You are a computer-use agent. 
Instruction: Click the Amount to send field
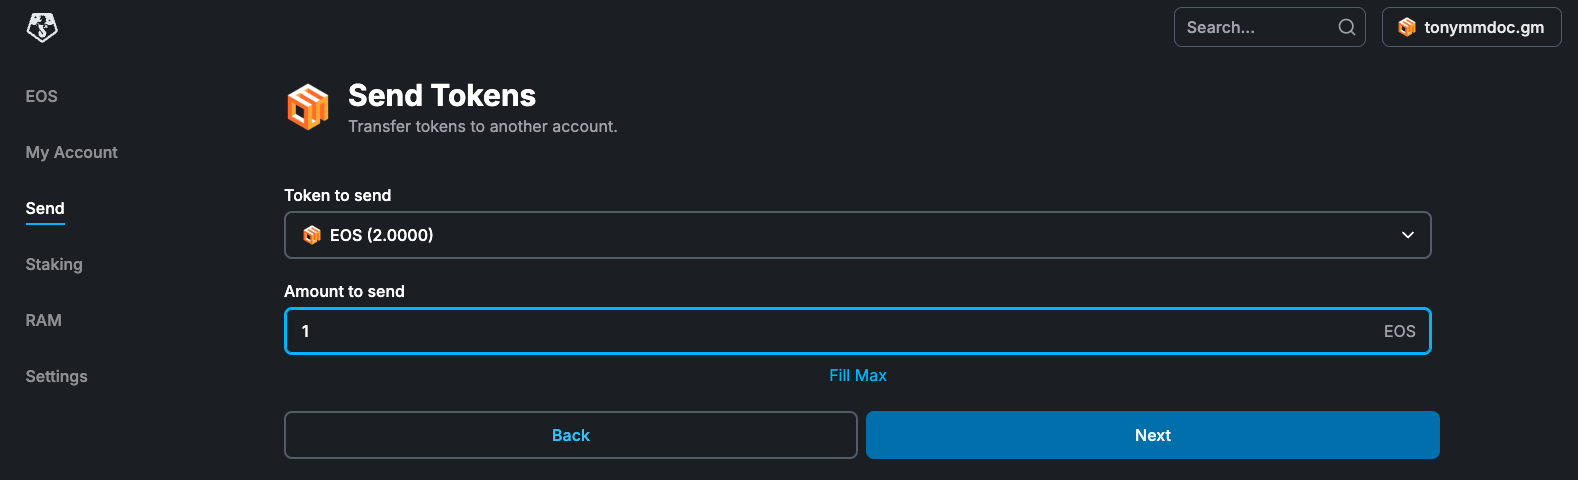pos(858,331)
